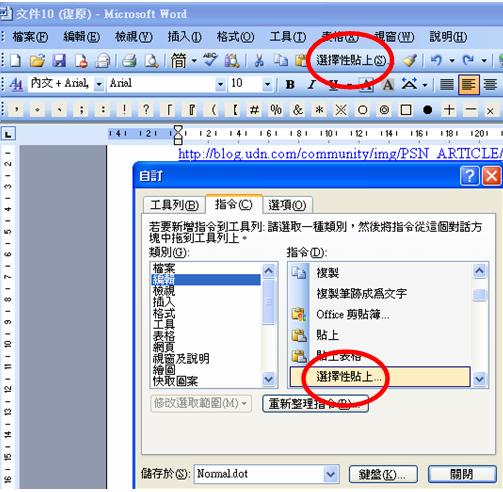
Task: Open a file with the Open folder icon
Action: pos(37,60)
